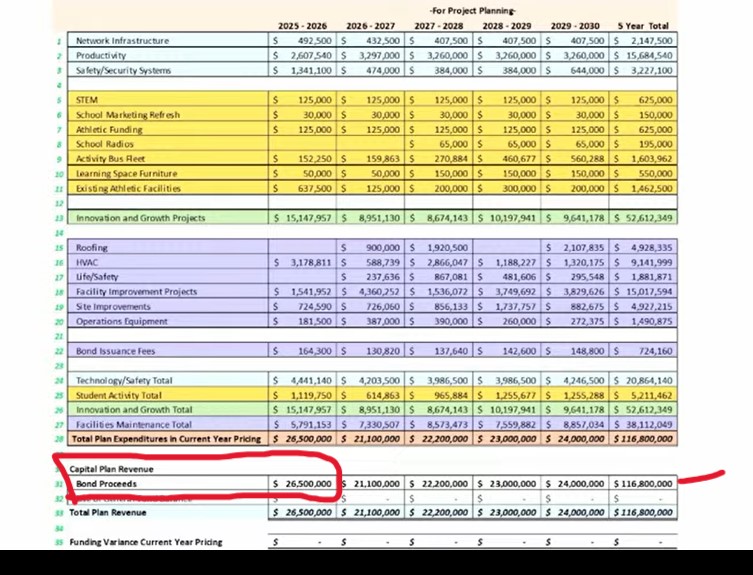The image size is (753, 575).
Task: Select the Network Infrastructure row label
Action: click(x=122, y=41)
